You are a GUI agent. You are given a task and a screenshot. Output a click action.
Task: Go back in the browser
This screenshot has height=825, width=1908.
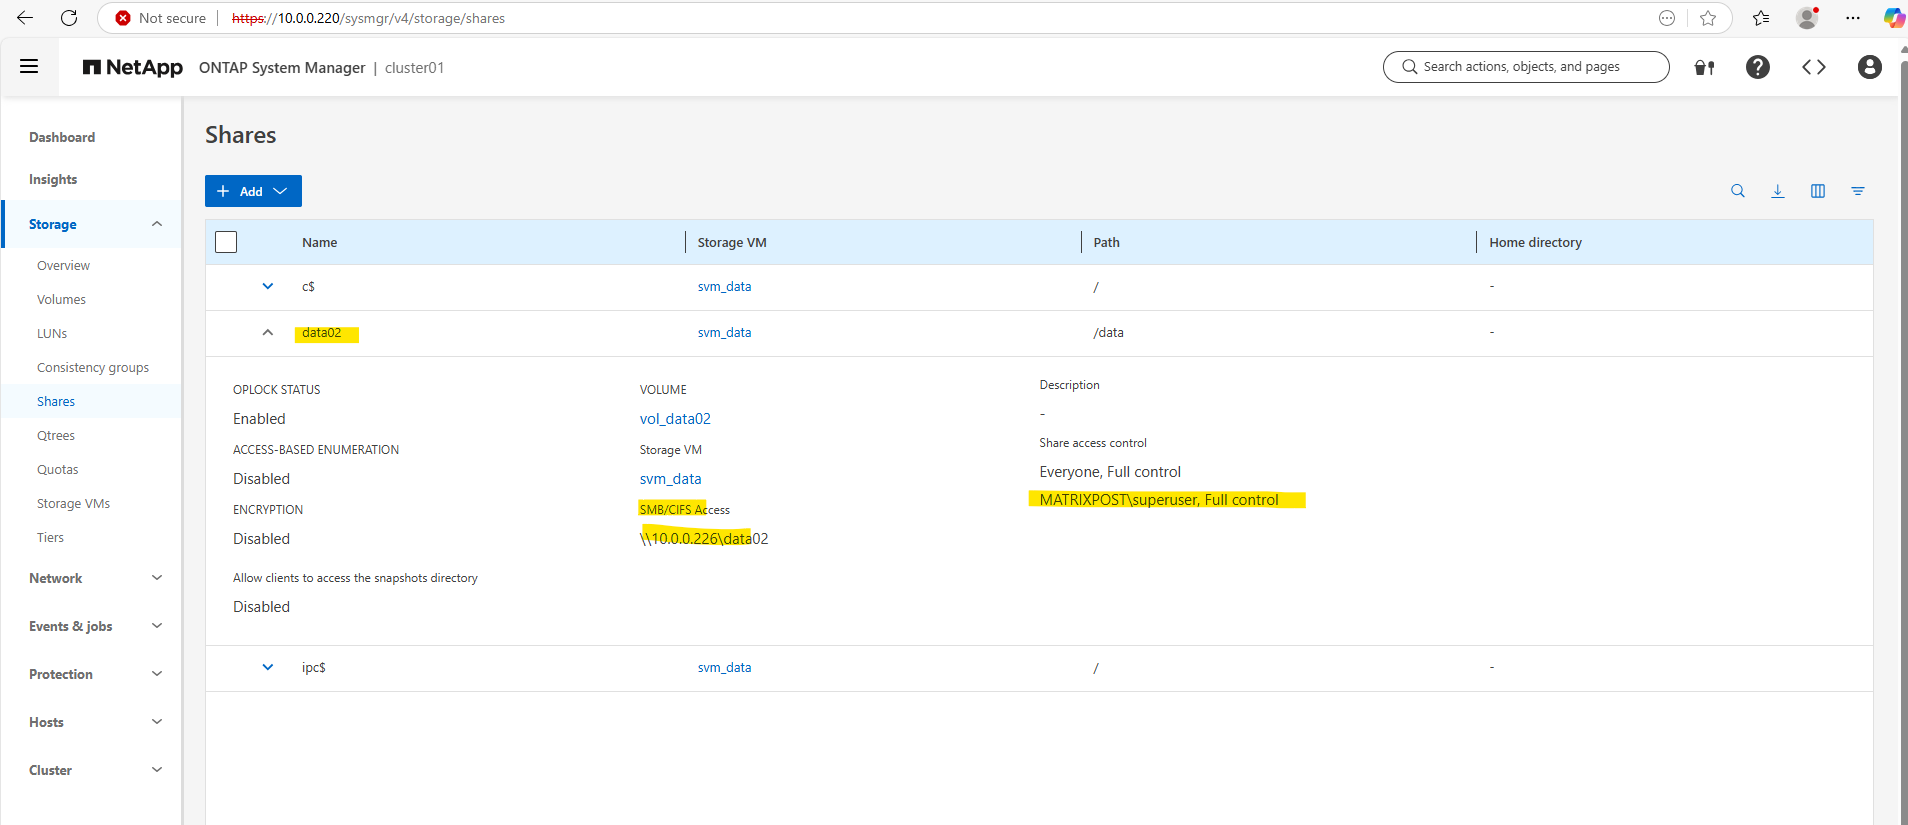(x=25, y=18)
